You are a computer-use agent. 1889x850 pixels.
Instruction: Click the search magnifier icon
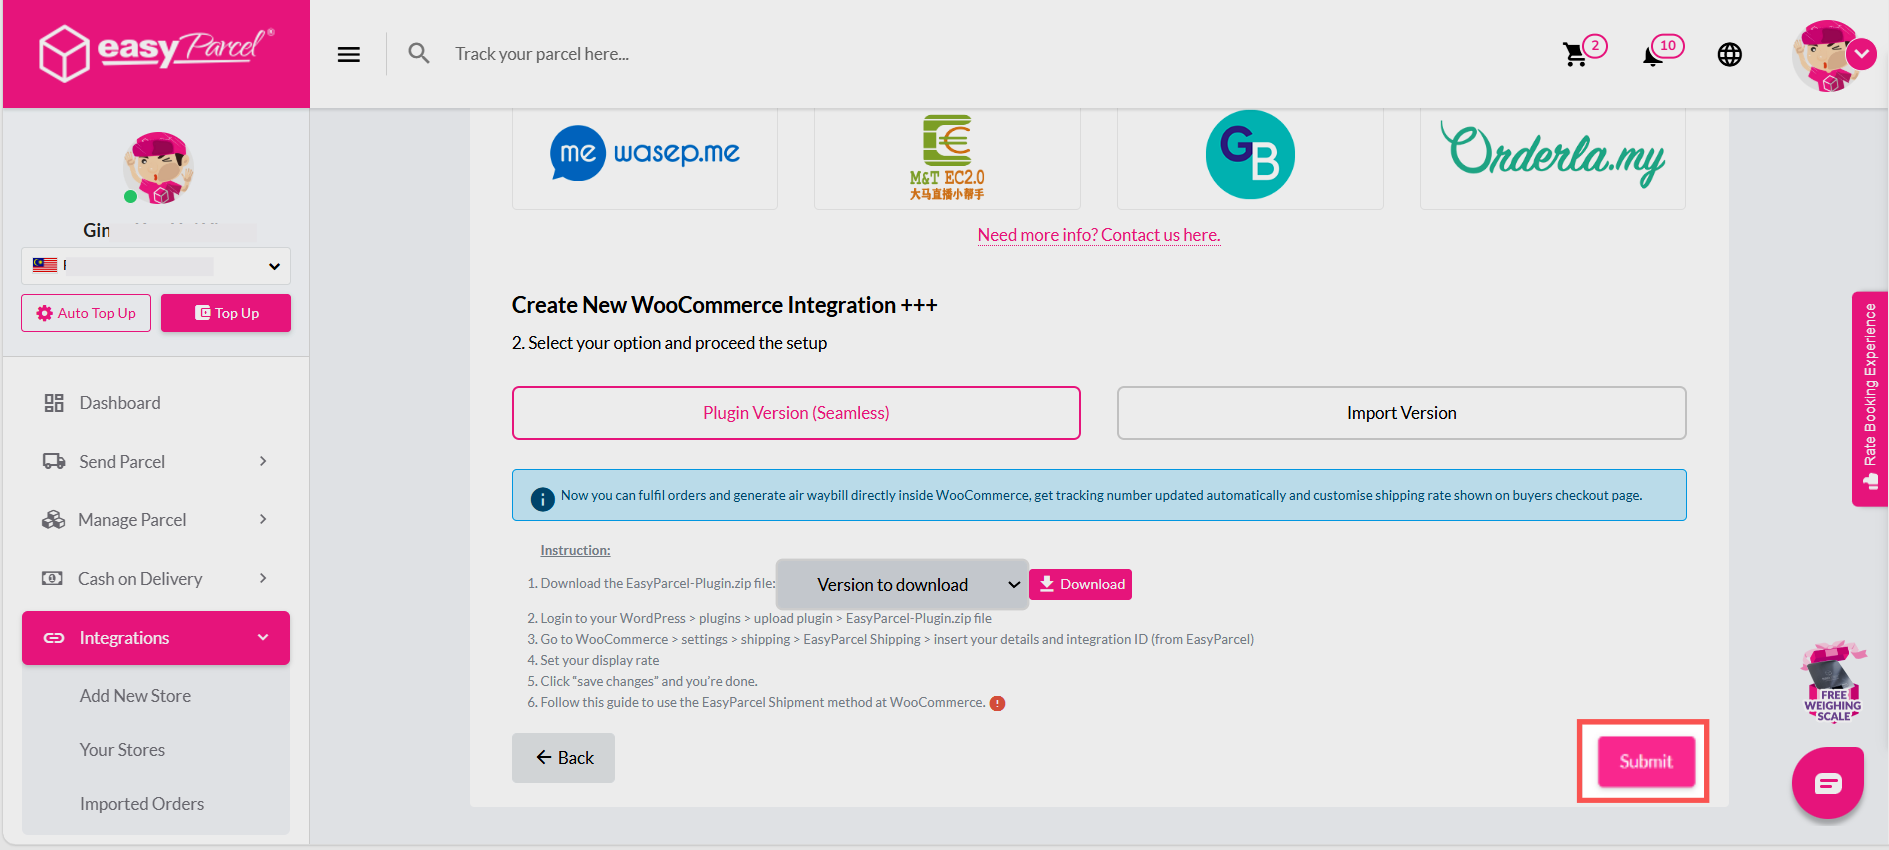[x=419, y=53]
